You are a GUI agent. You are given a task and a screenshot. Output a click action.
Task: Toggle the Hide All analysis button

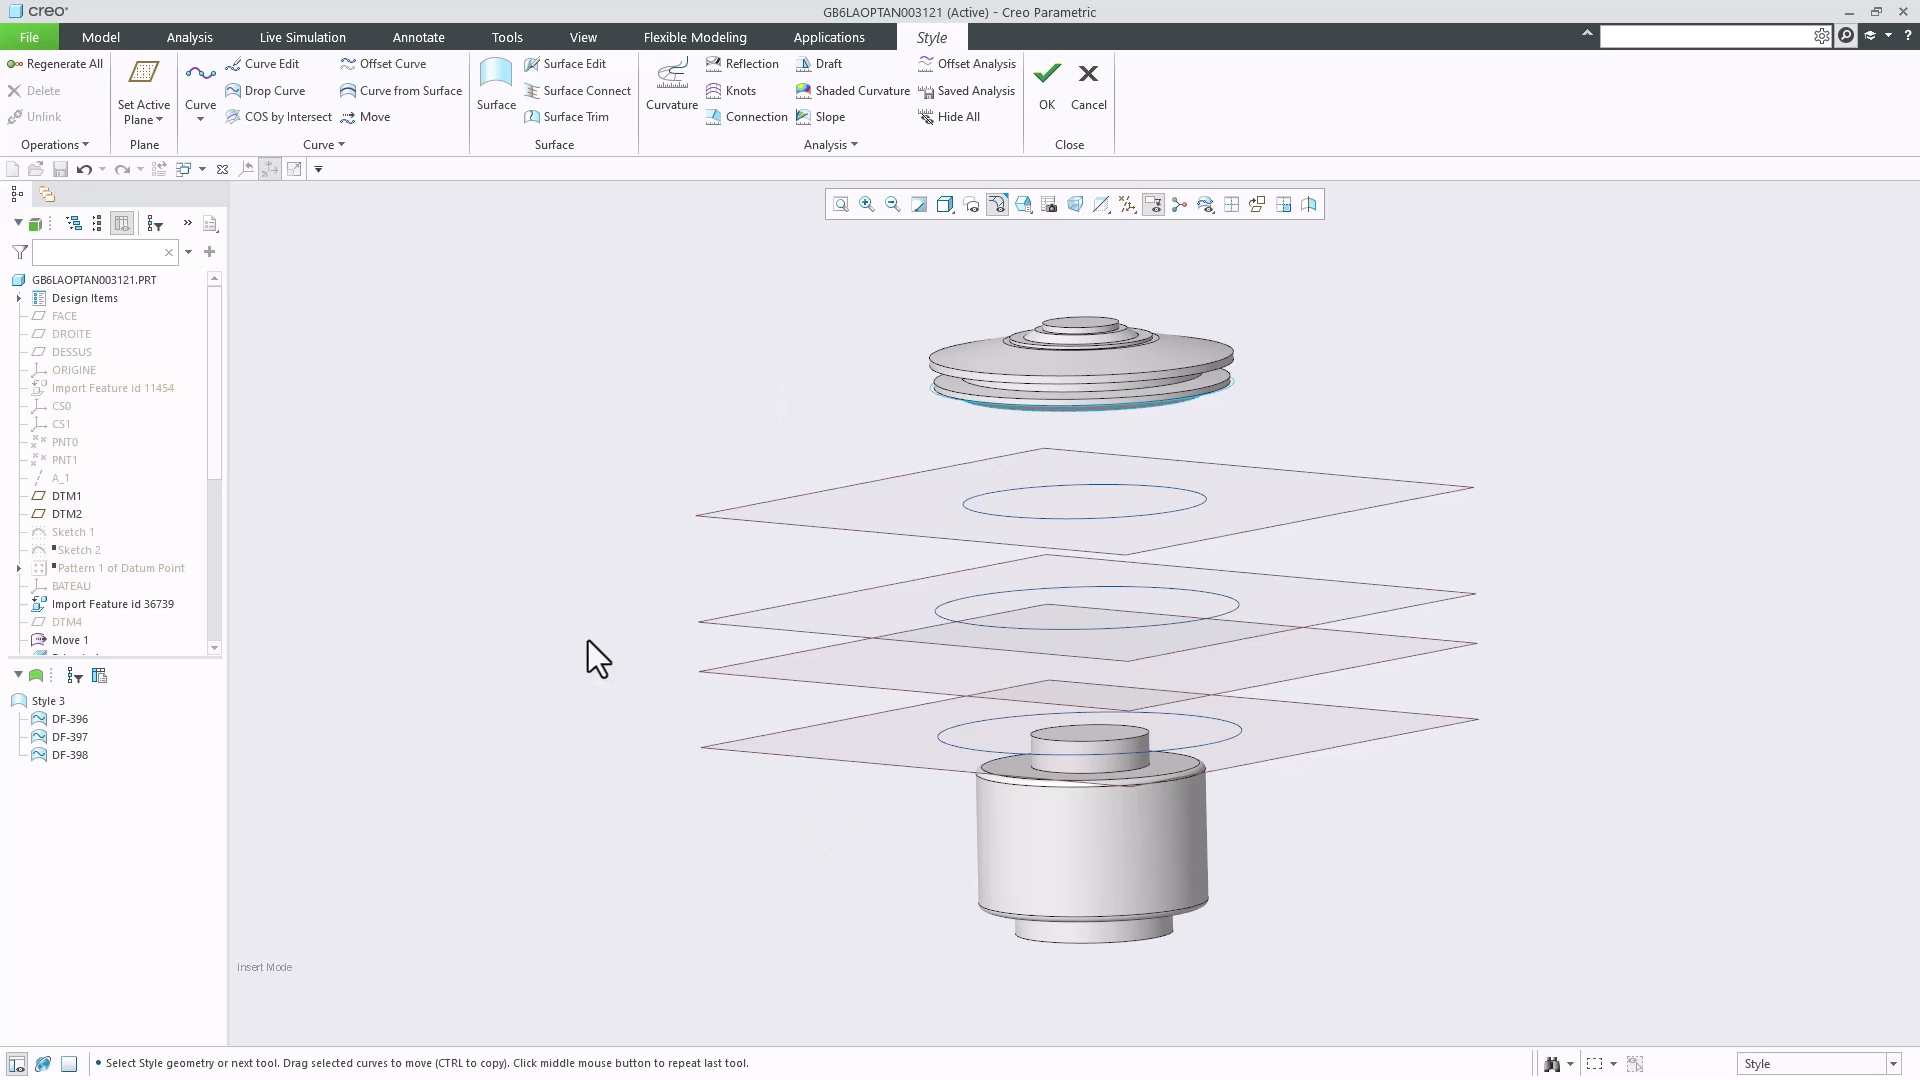[949, 116]
